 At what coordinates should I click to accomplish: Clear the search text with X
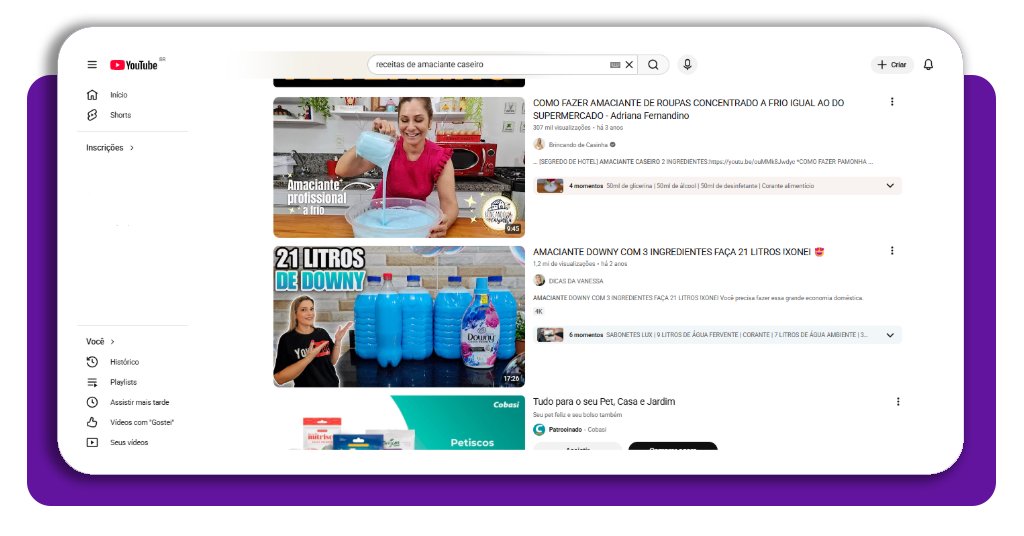click(x=629, y=65)
